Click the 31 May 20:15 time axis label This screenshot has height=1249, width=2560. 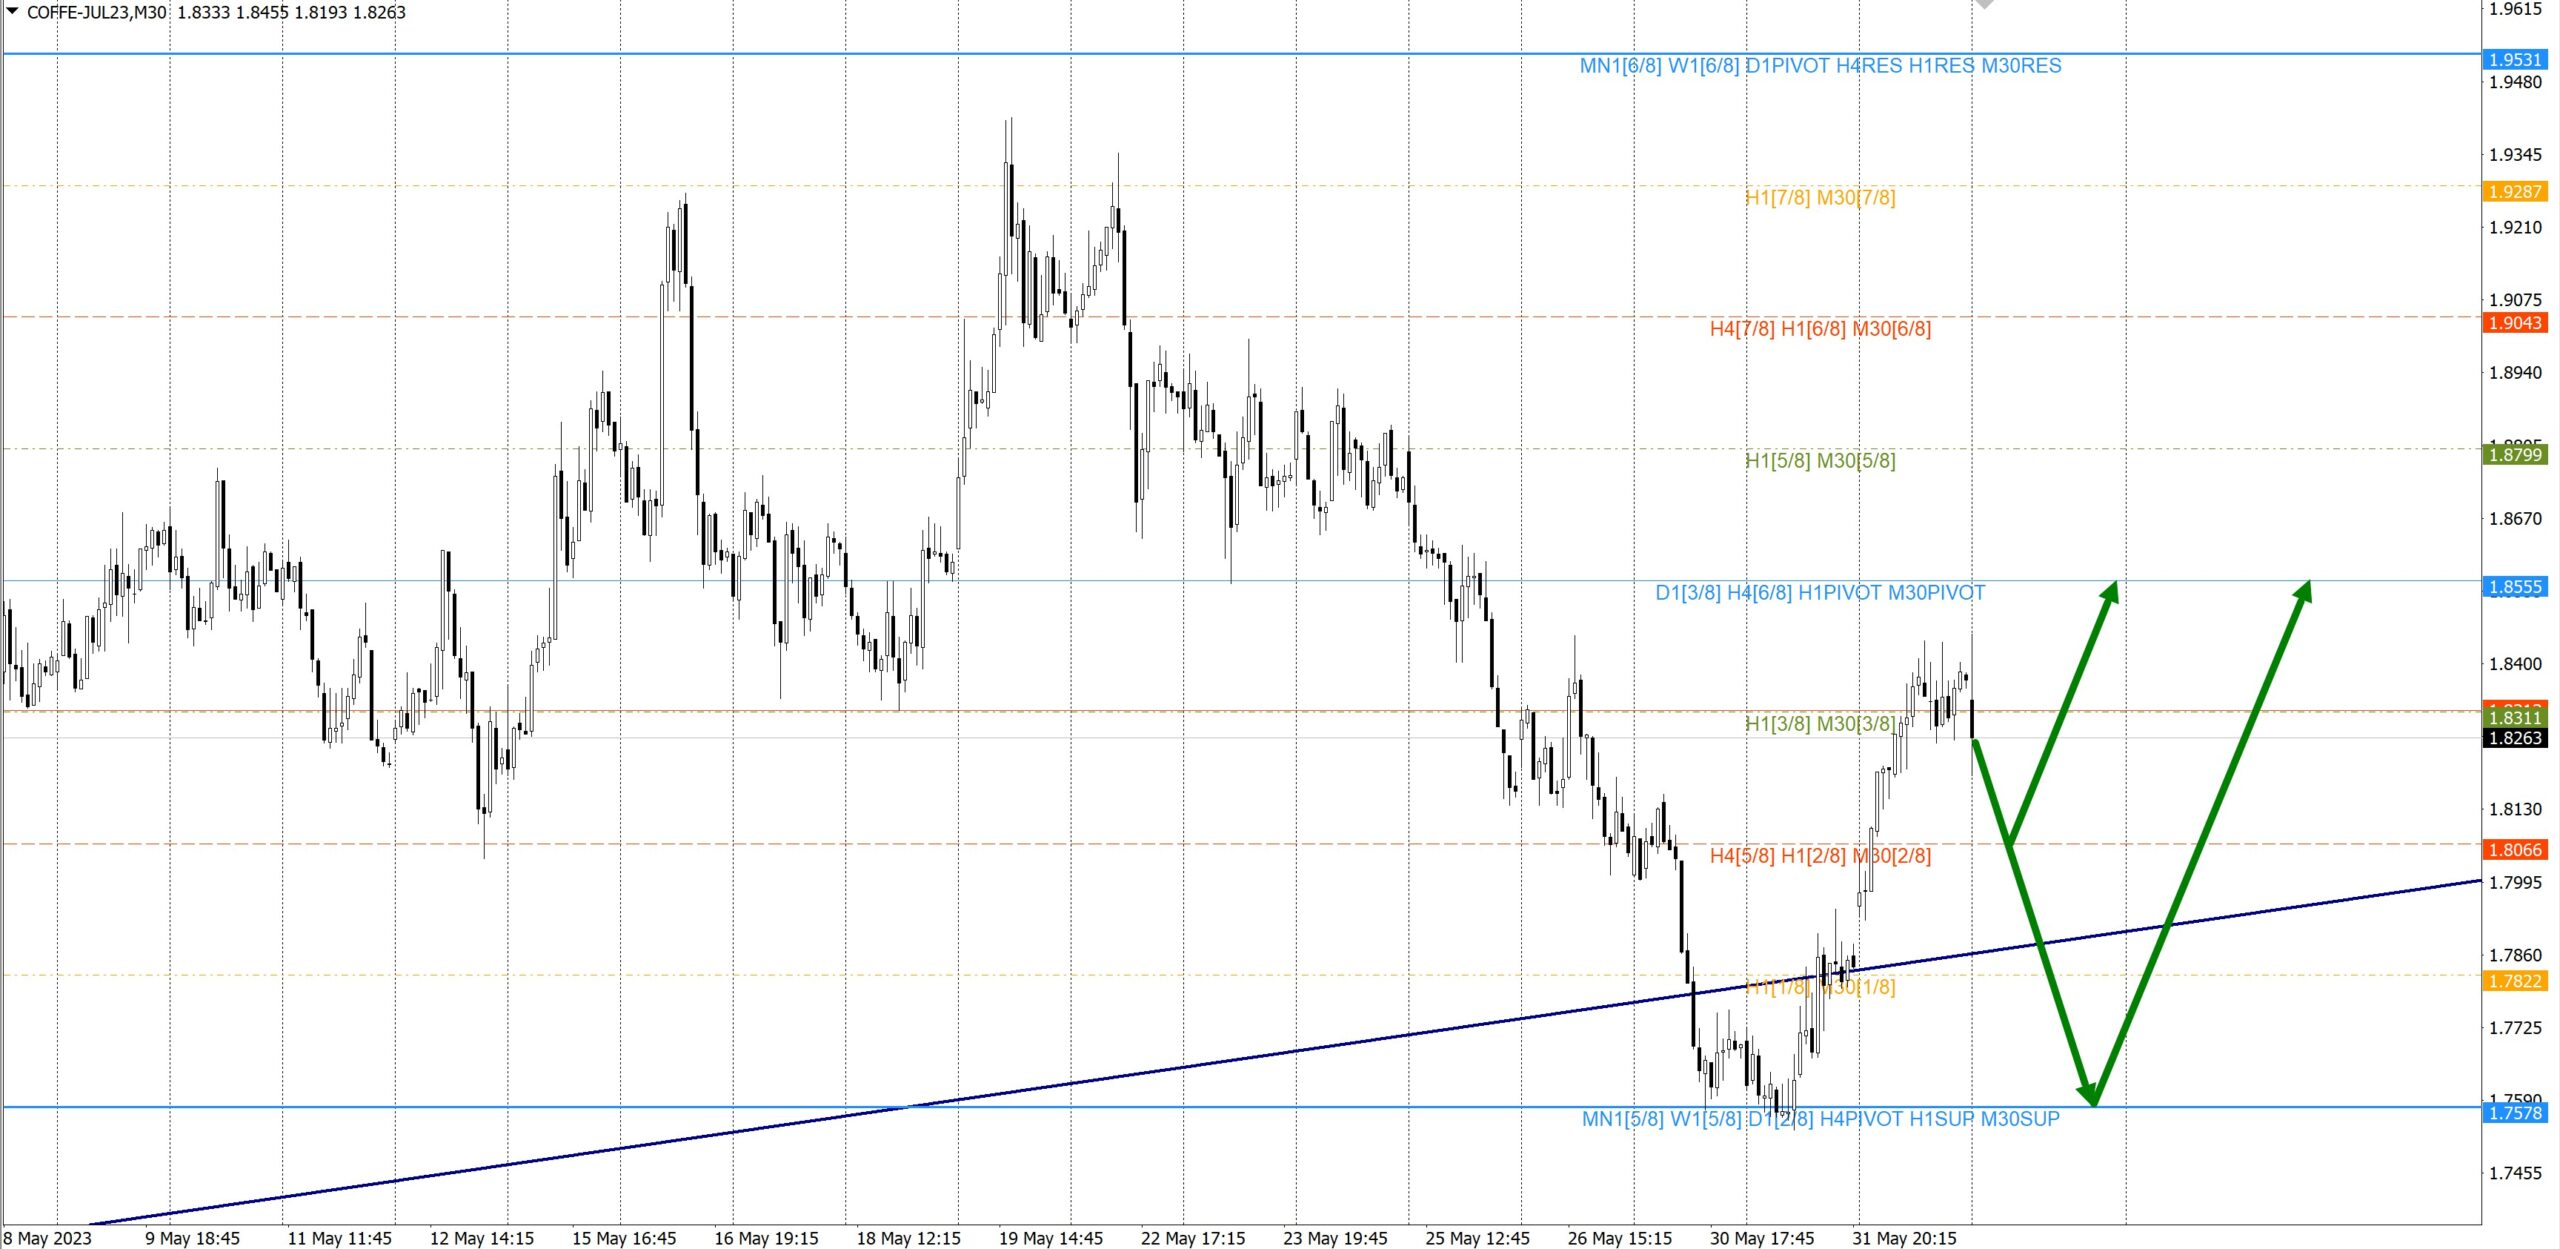pyautogui.click(x=1904, y=1238)
